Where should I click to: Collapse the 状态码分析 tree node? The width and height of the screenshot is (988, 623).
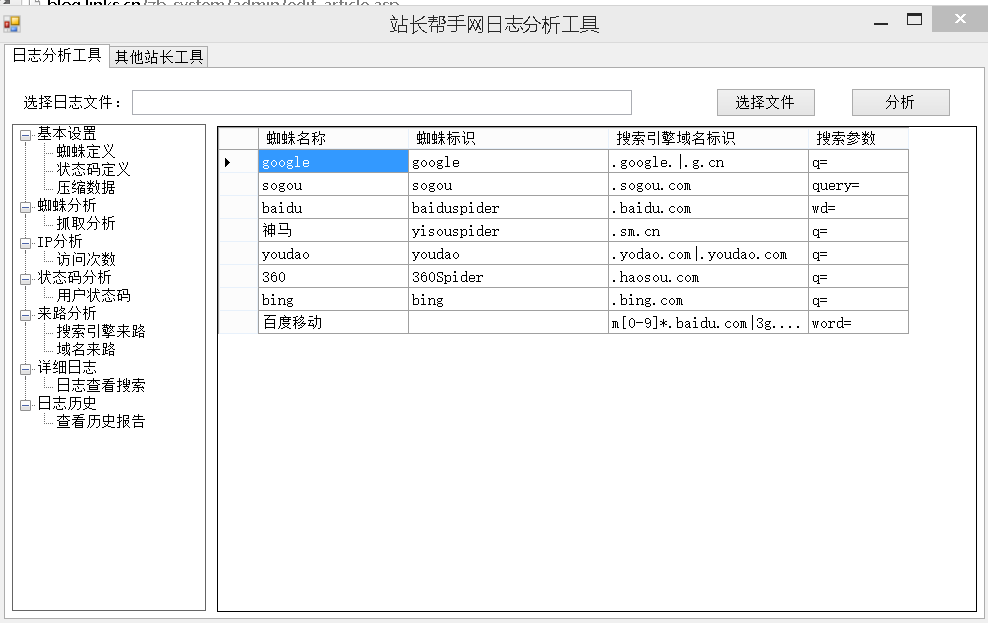click(25, 278)
